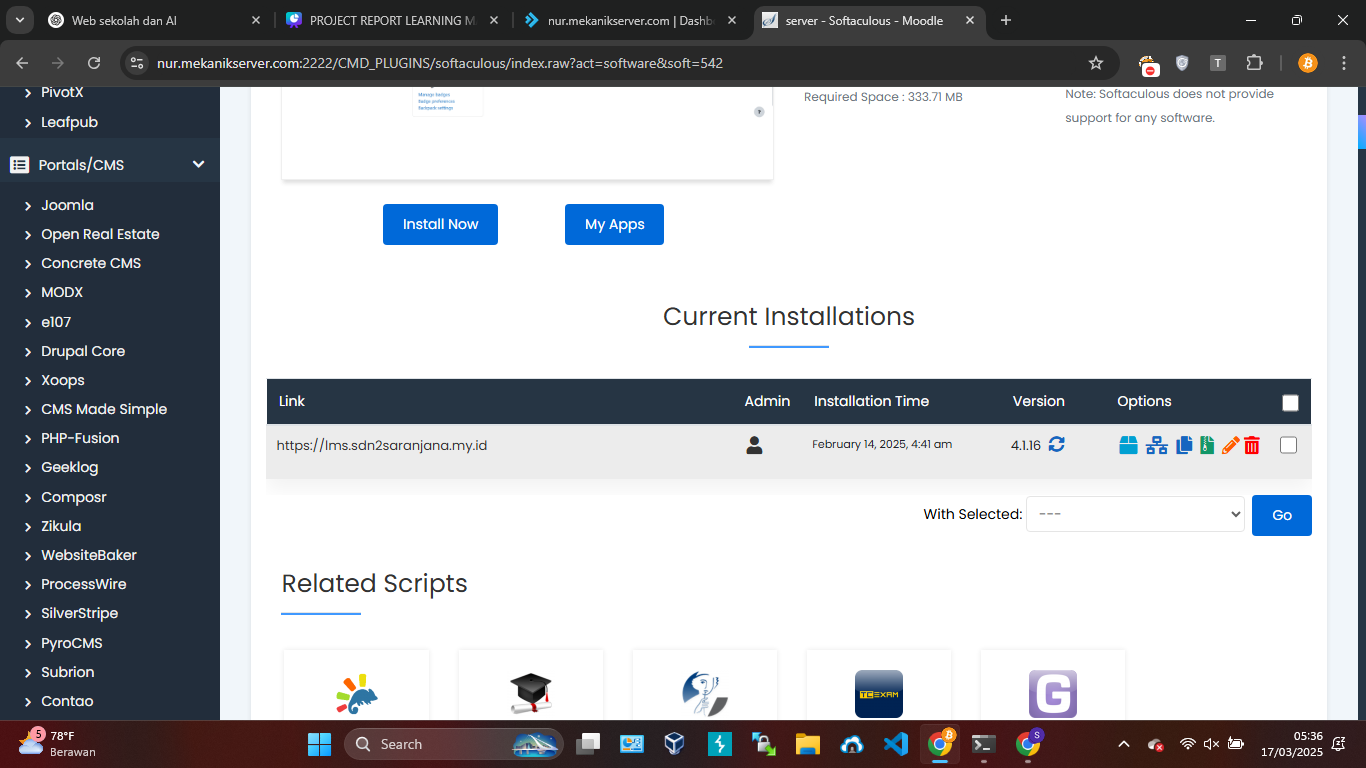Image resolution: width=1366 pixels, height=768 pixels.
Task: View site information icon in address bar
Action: point(138,63)
